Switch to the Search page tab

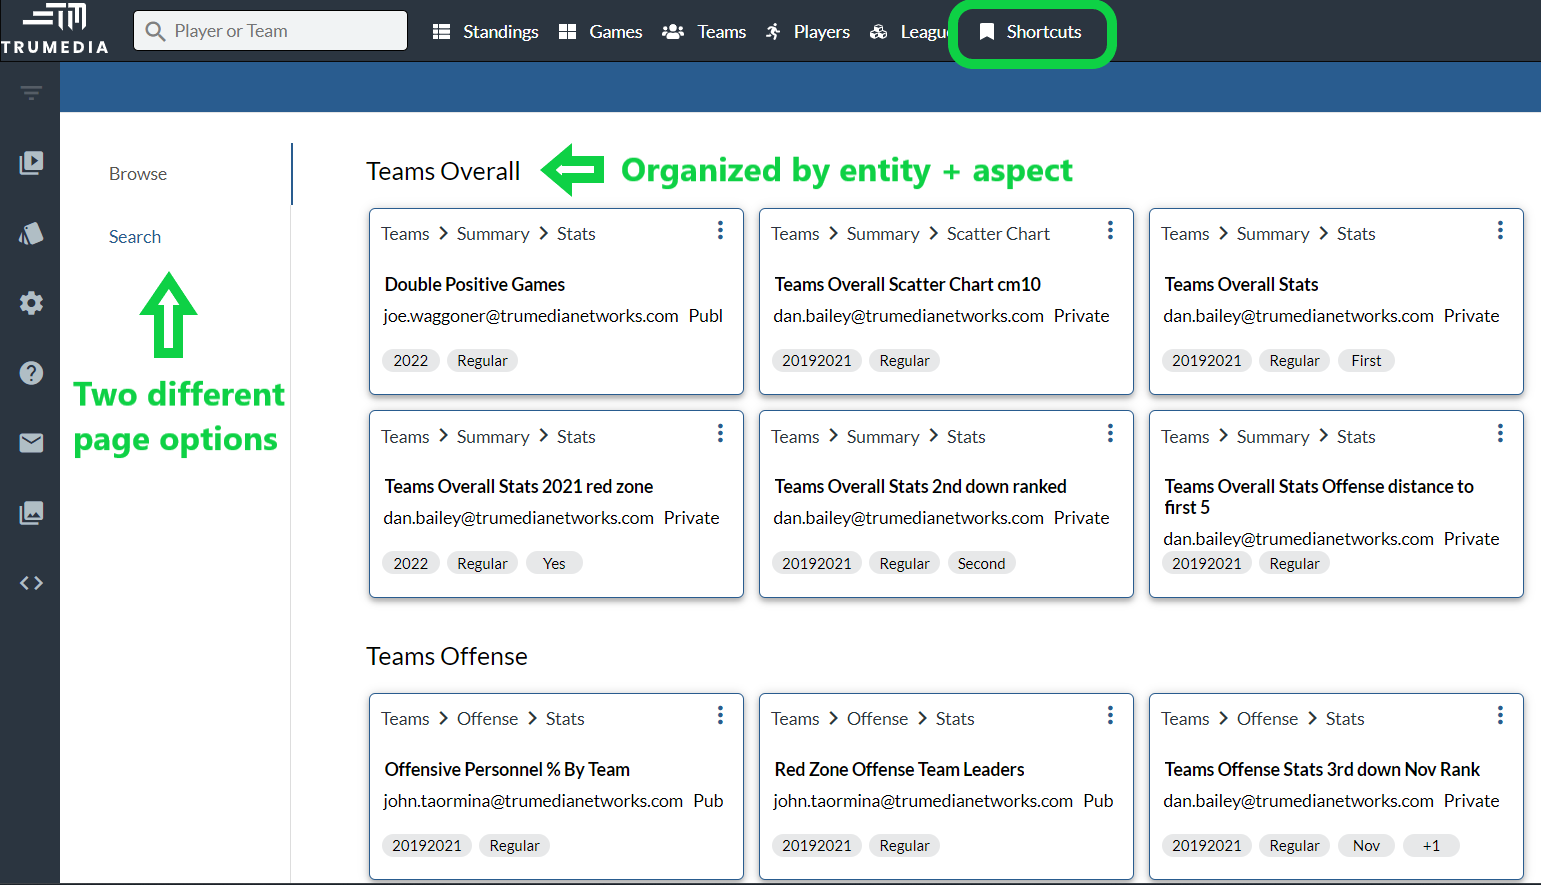tap(135, 237)
